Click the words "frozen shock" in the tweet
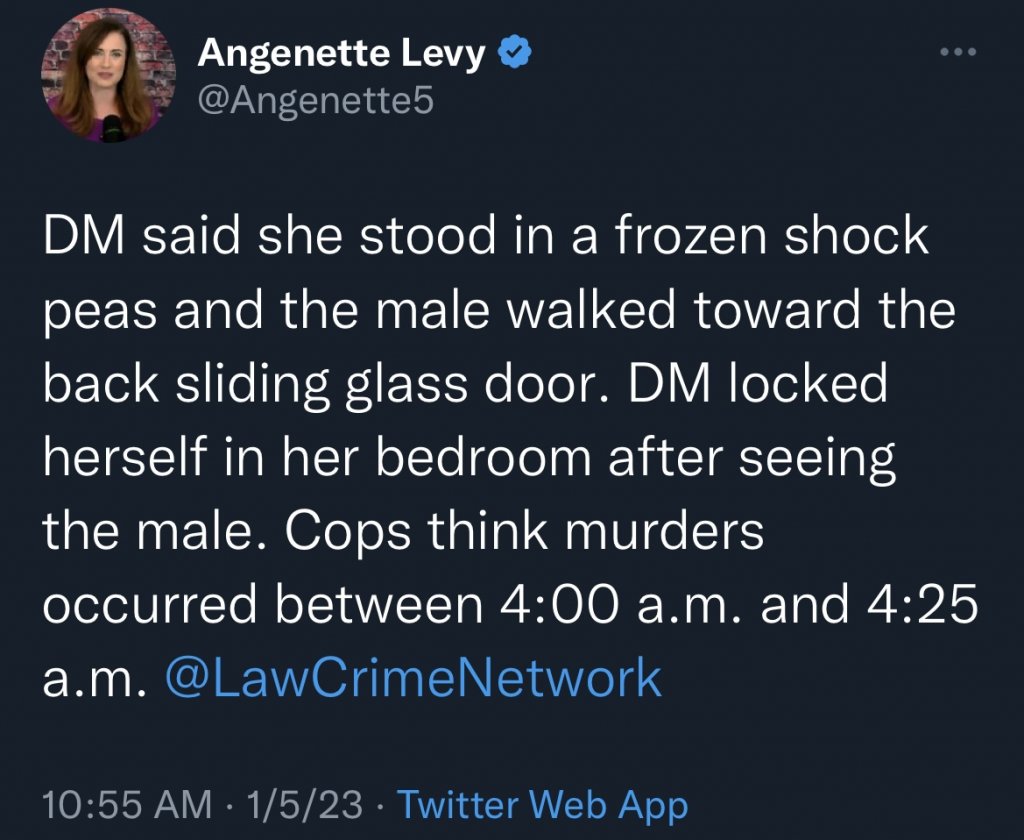 [768, 239]
